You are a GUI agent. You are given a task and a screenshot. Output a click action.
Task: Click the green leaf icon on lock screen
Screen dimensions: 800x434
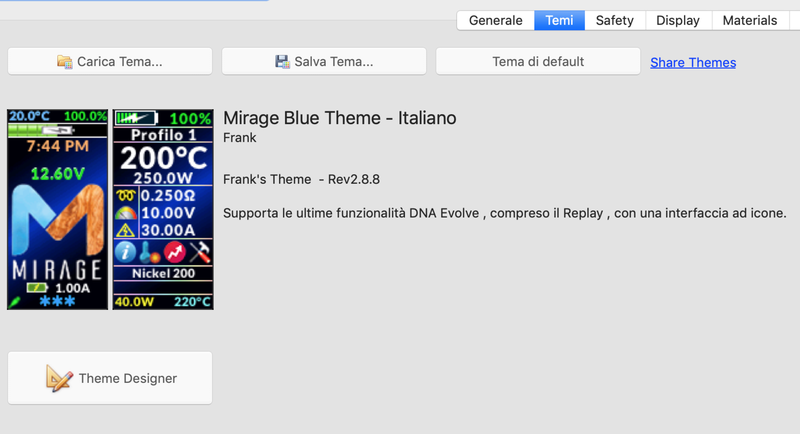tap(15, 302)
